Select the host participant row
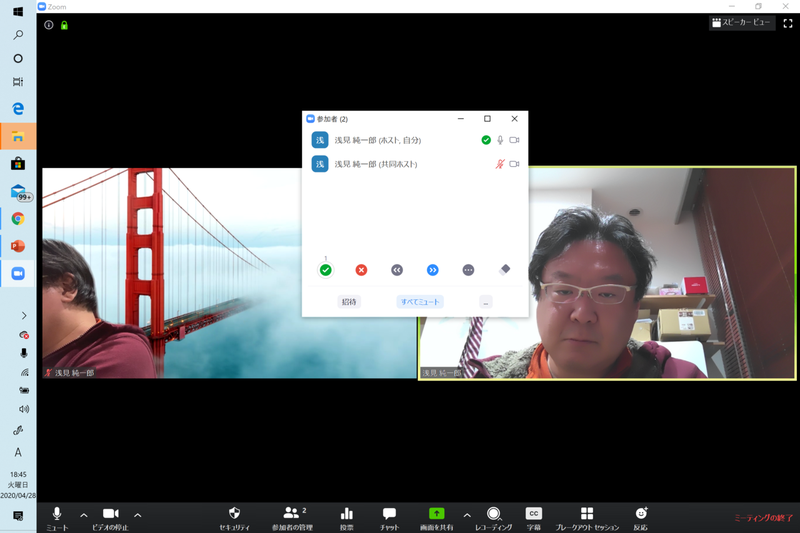The width and height of the screenshot is (800, 533). pyautogui.click(x=415, y=140)
